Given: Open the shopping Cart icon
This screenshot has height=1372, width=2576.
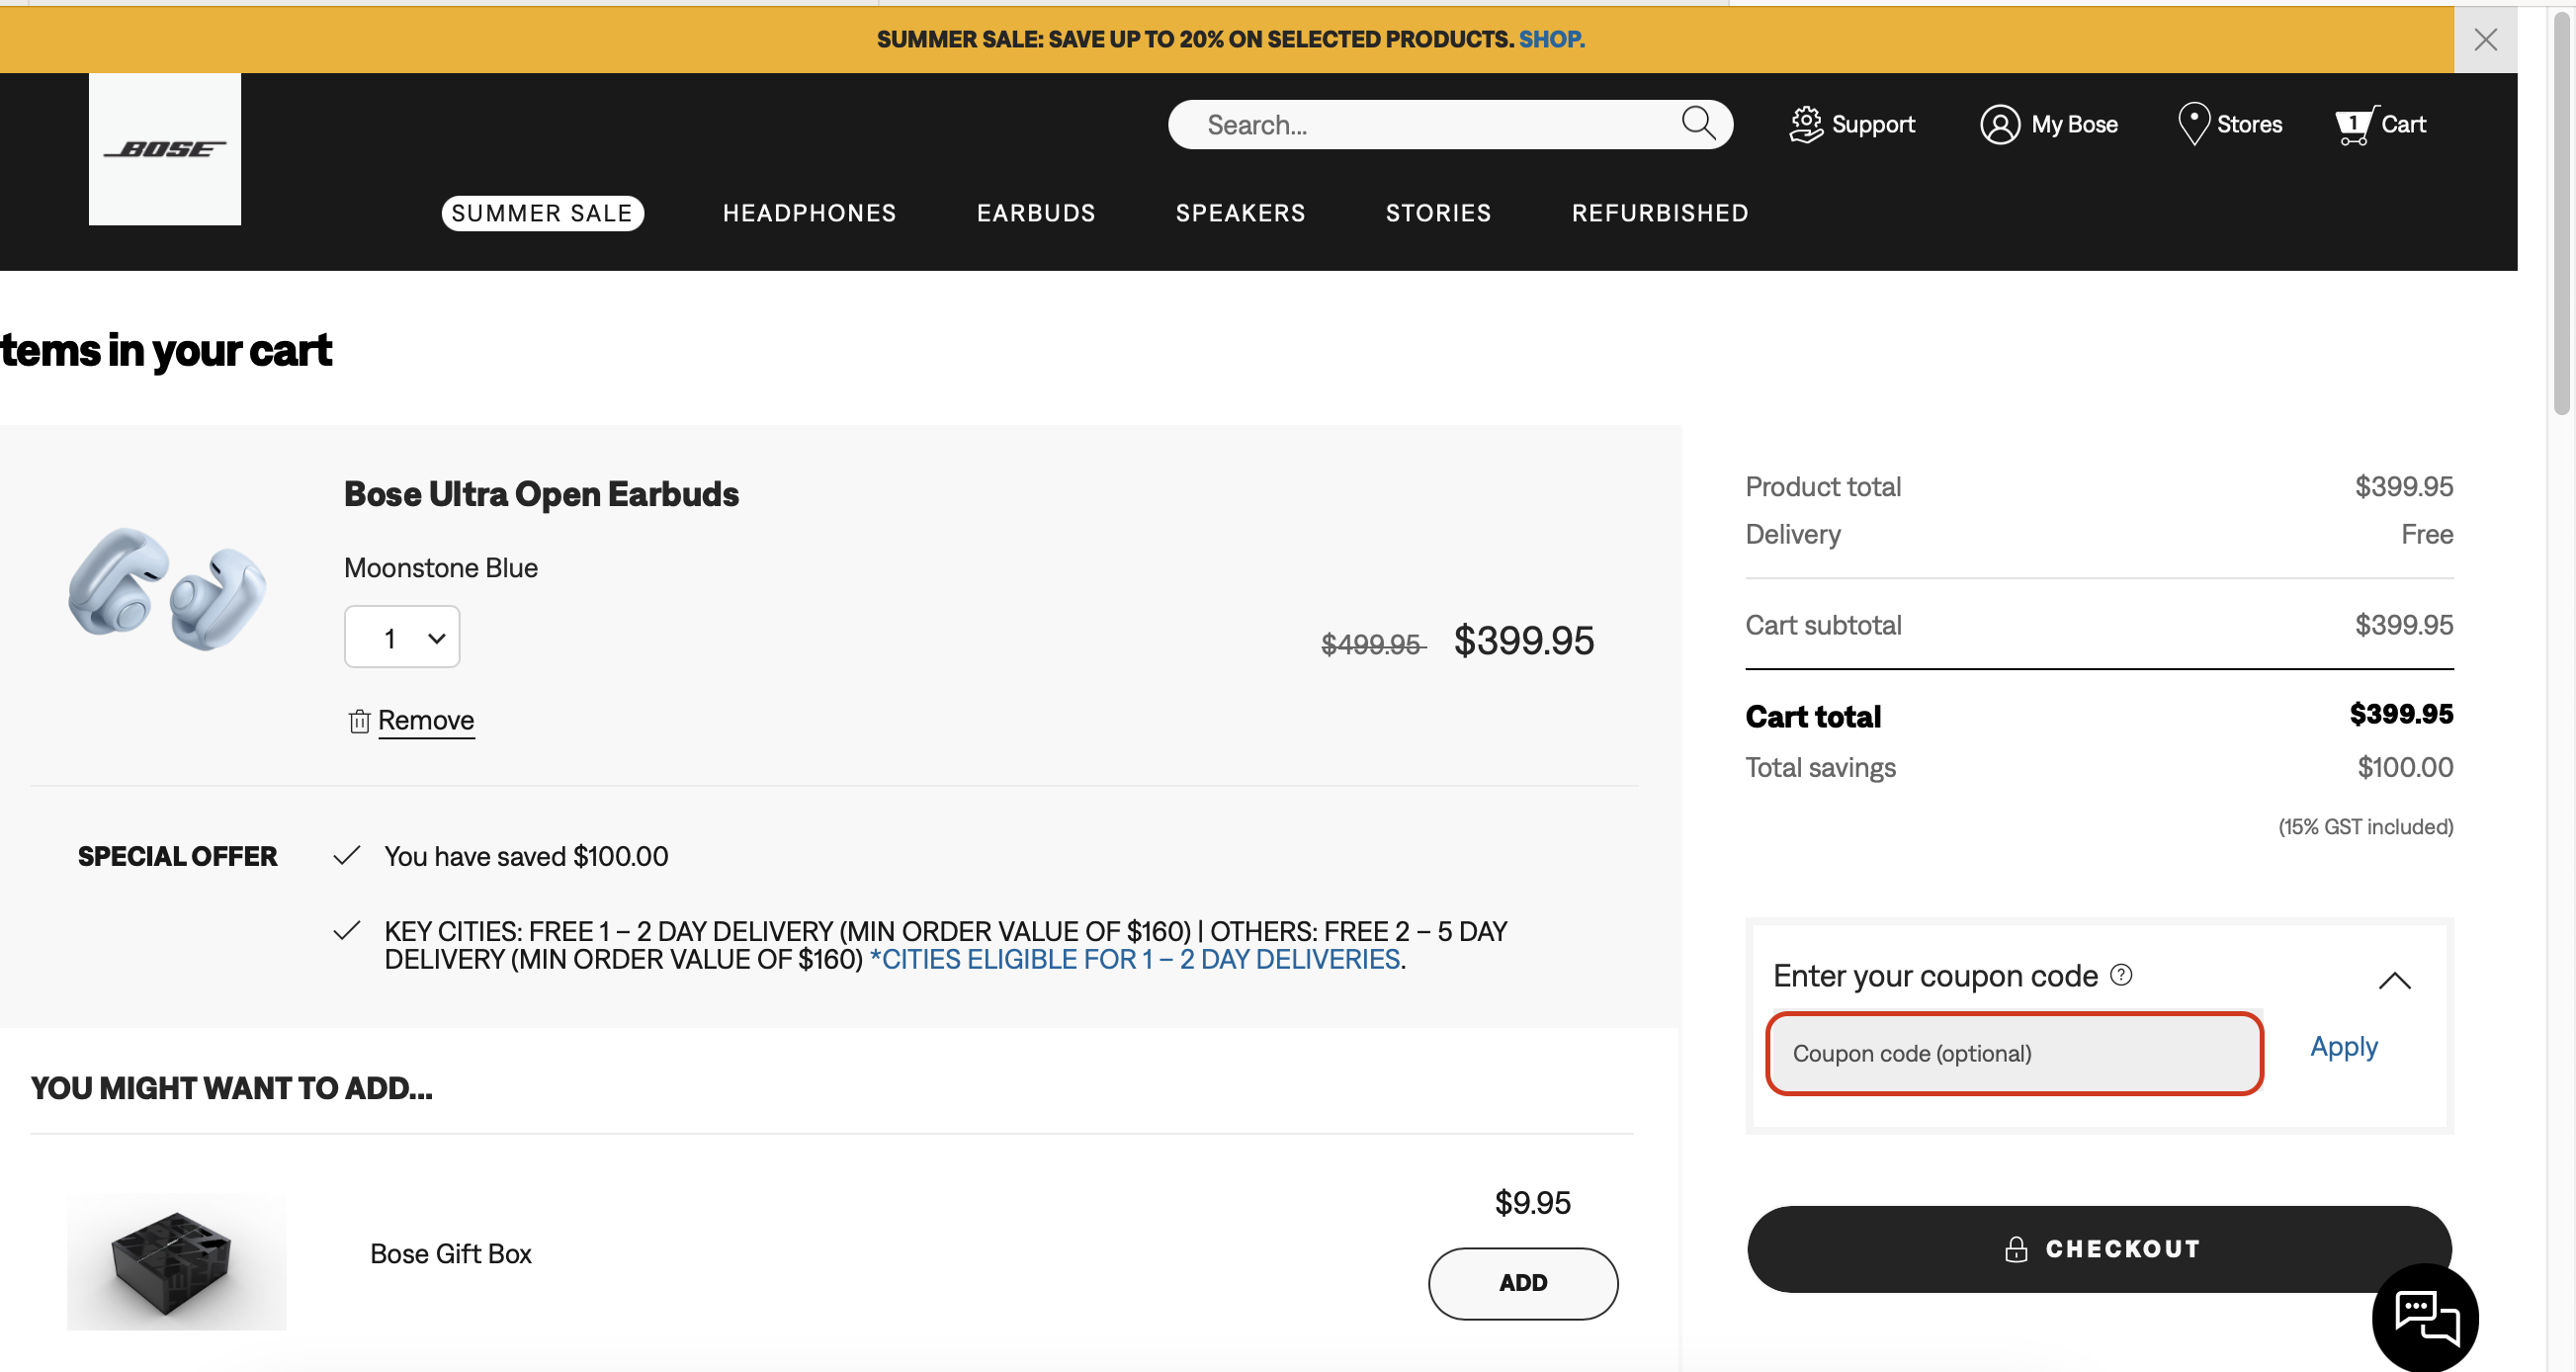Looking at the screenshot, I should tap(2355, 125).
